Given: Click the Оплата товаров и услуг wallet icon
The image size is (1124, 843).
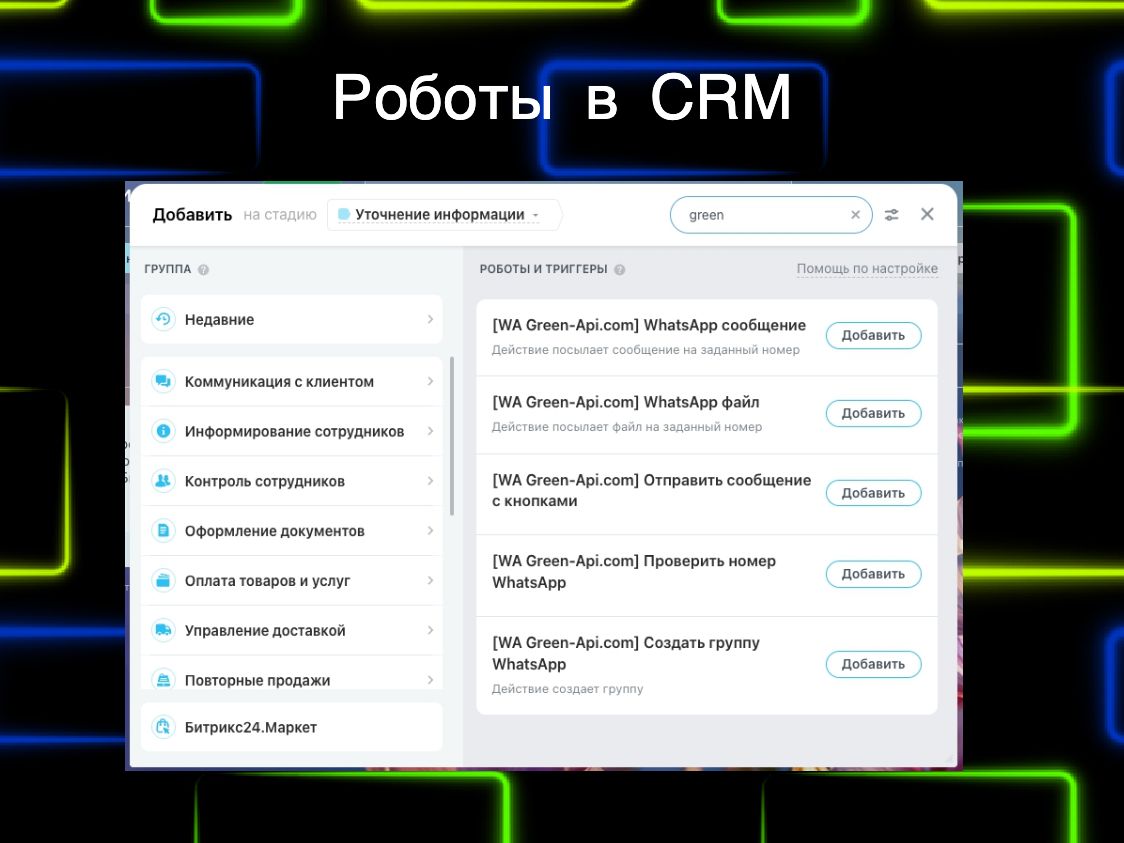Looking at the screenshot, I should click(163, 581).
